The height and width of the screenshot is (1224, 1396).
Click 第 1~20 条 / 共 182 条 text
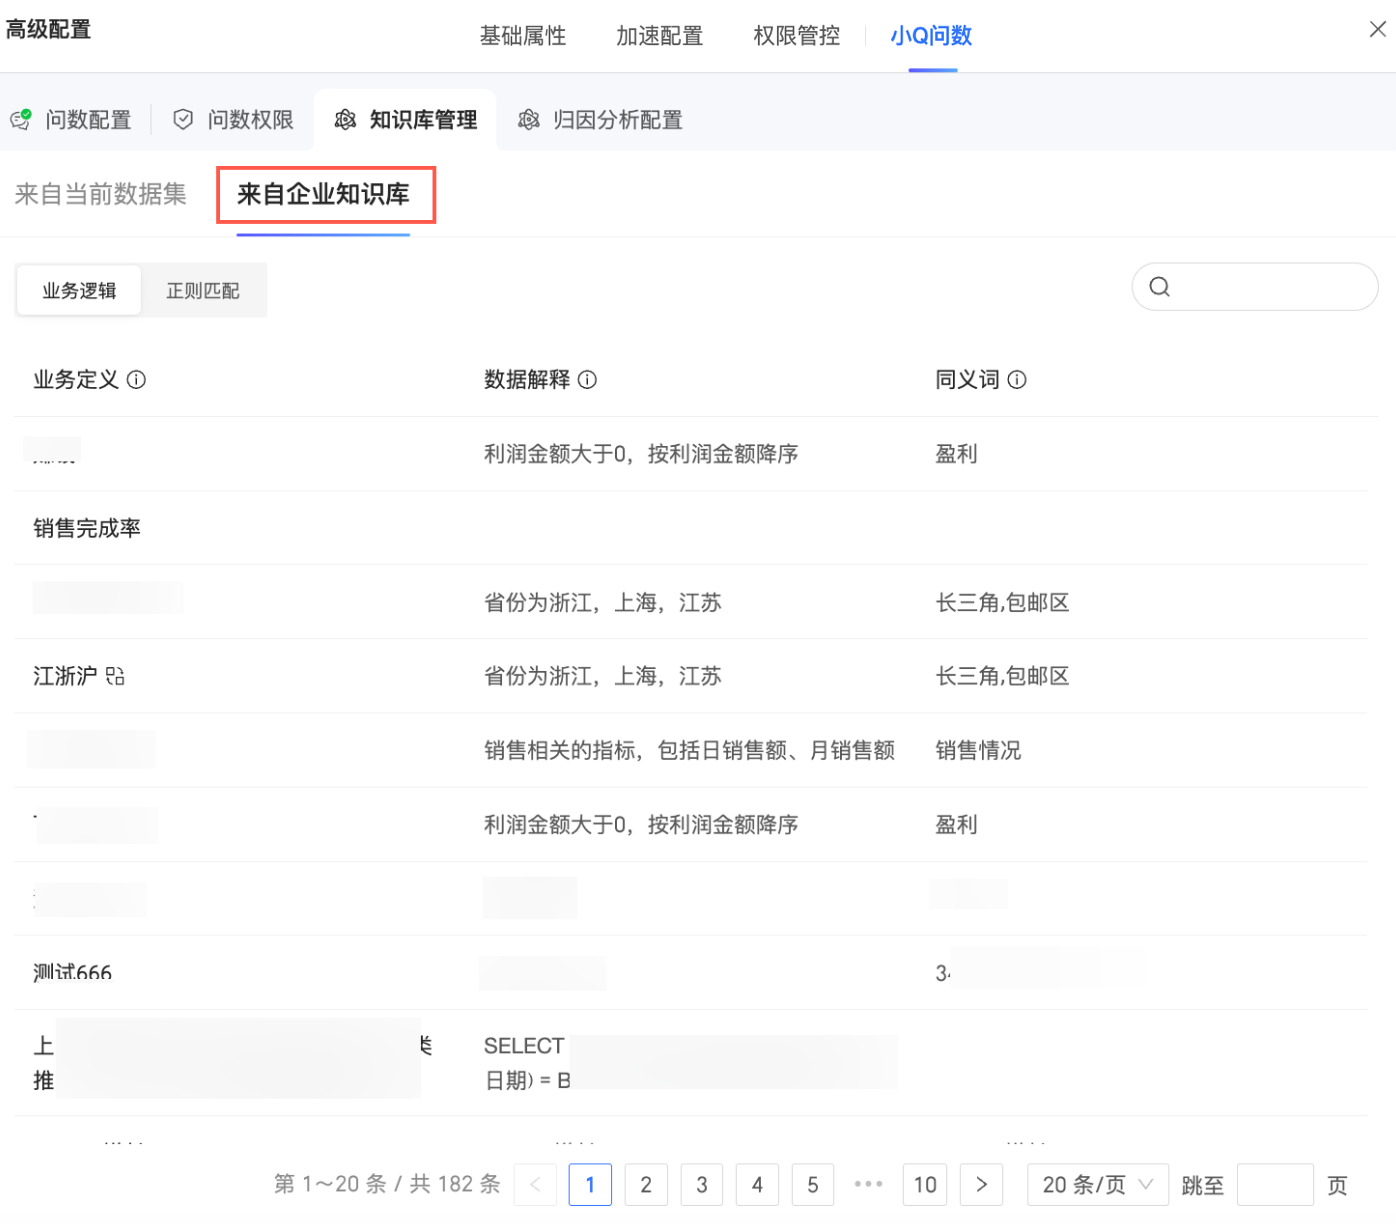(x=387, y=1185)
